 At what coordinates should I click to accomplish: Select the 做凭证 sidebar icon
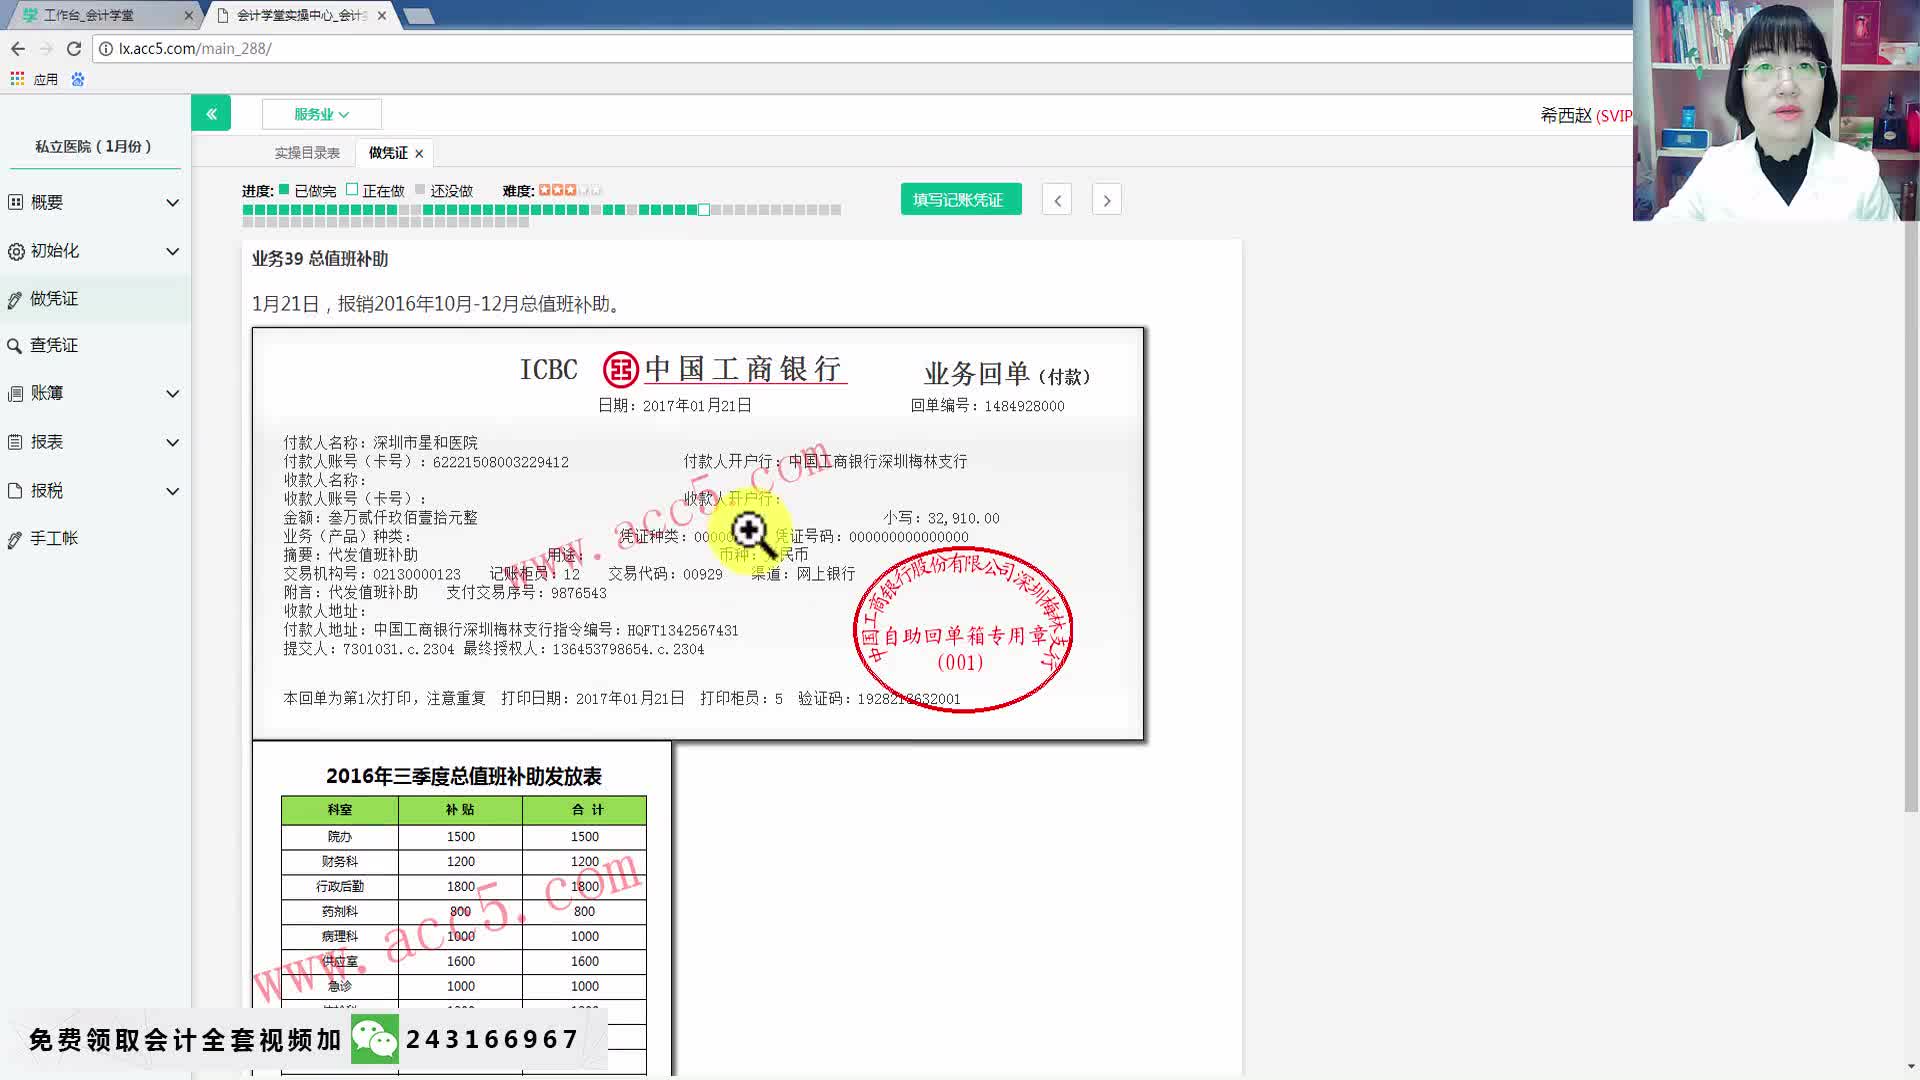point(16,299)
